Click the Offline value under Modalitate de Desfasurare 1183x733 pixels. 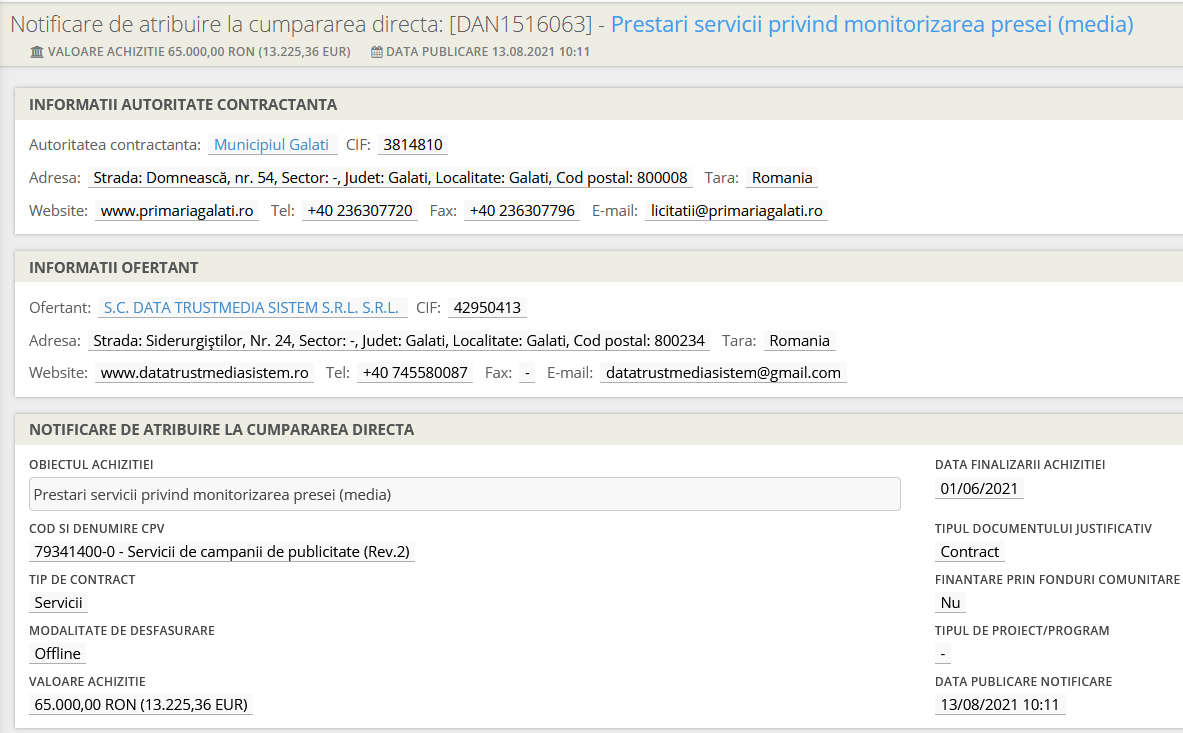(57, 654)
